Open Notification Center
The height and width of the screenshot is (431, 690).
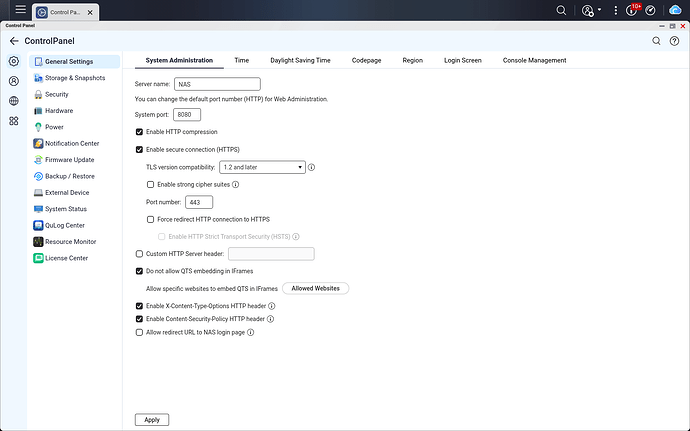point(74,143)
